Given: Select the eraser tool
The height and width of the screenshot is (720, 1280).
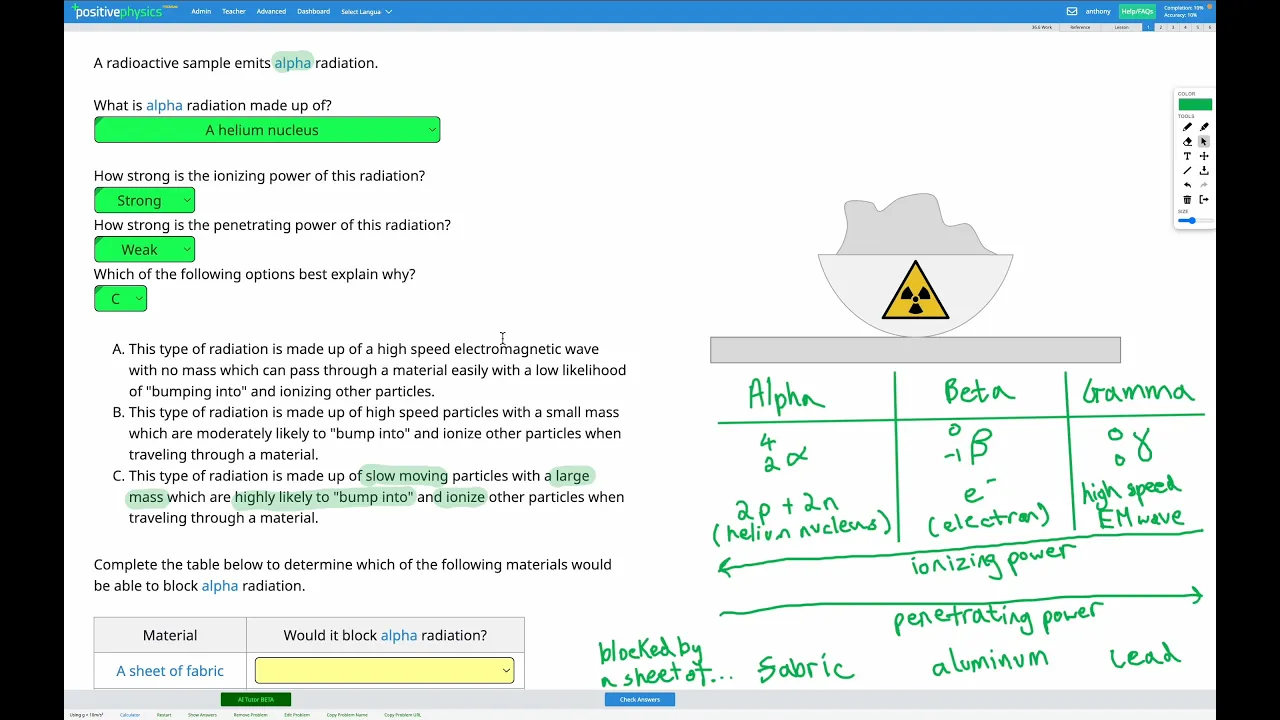Looking at the screenshot, I should (x=1187, y=142).
